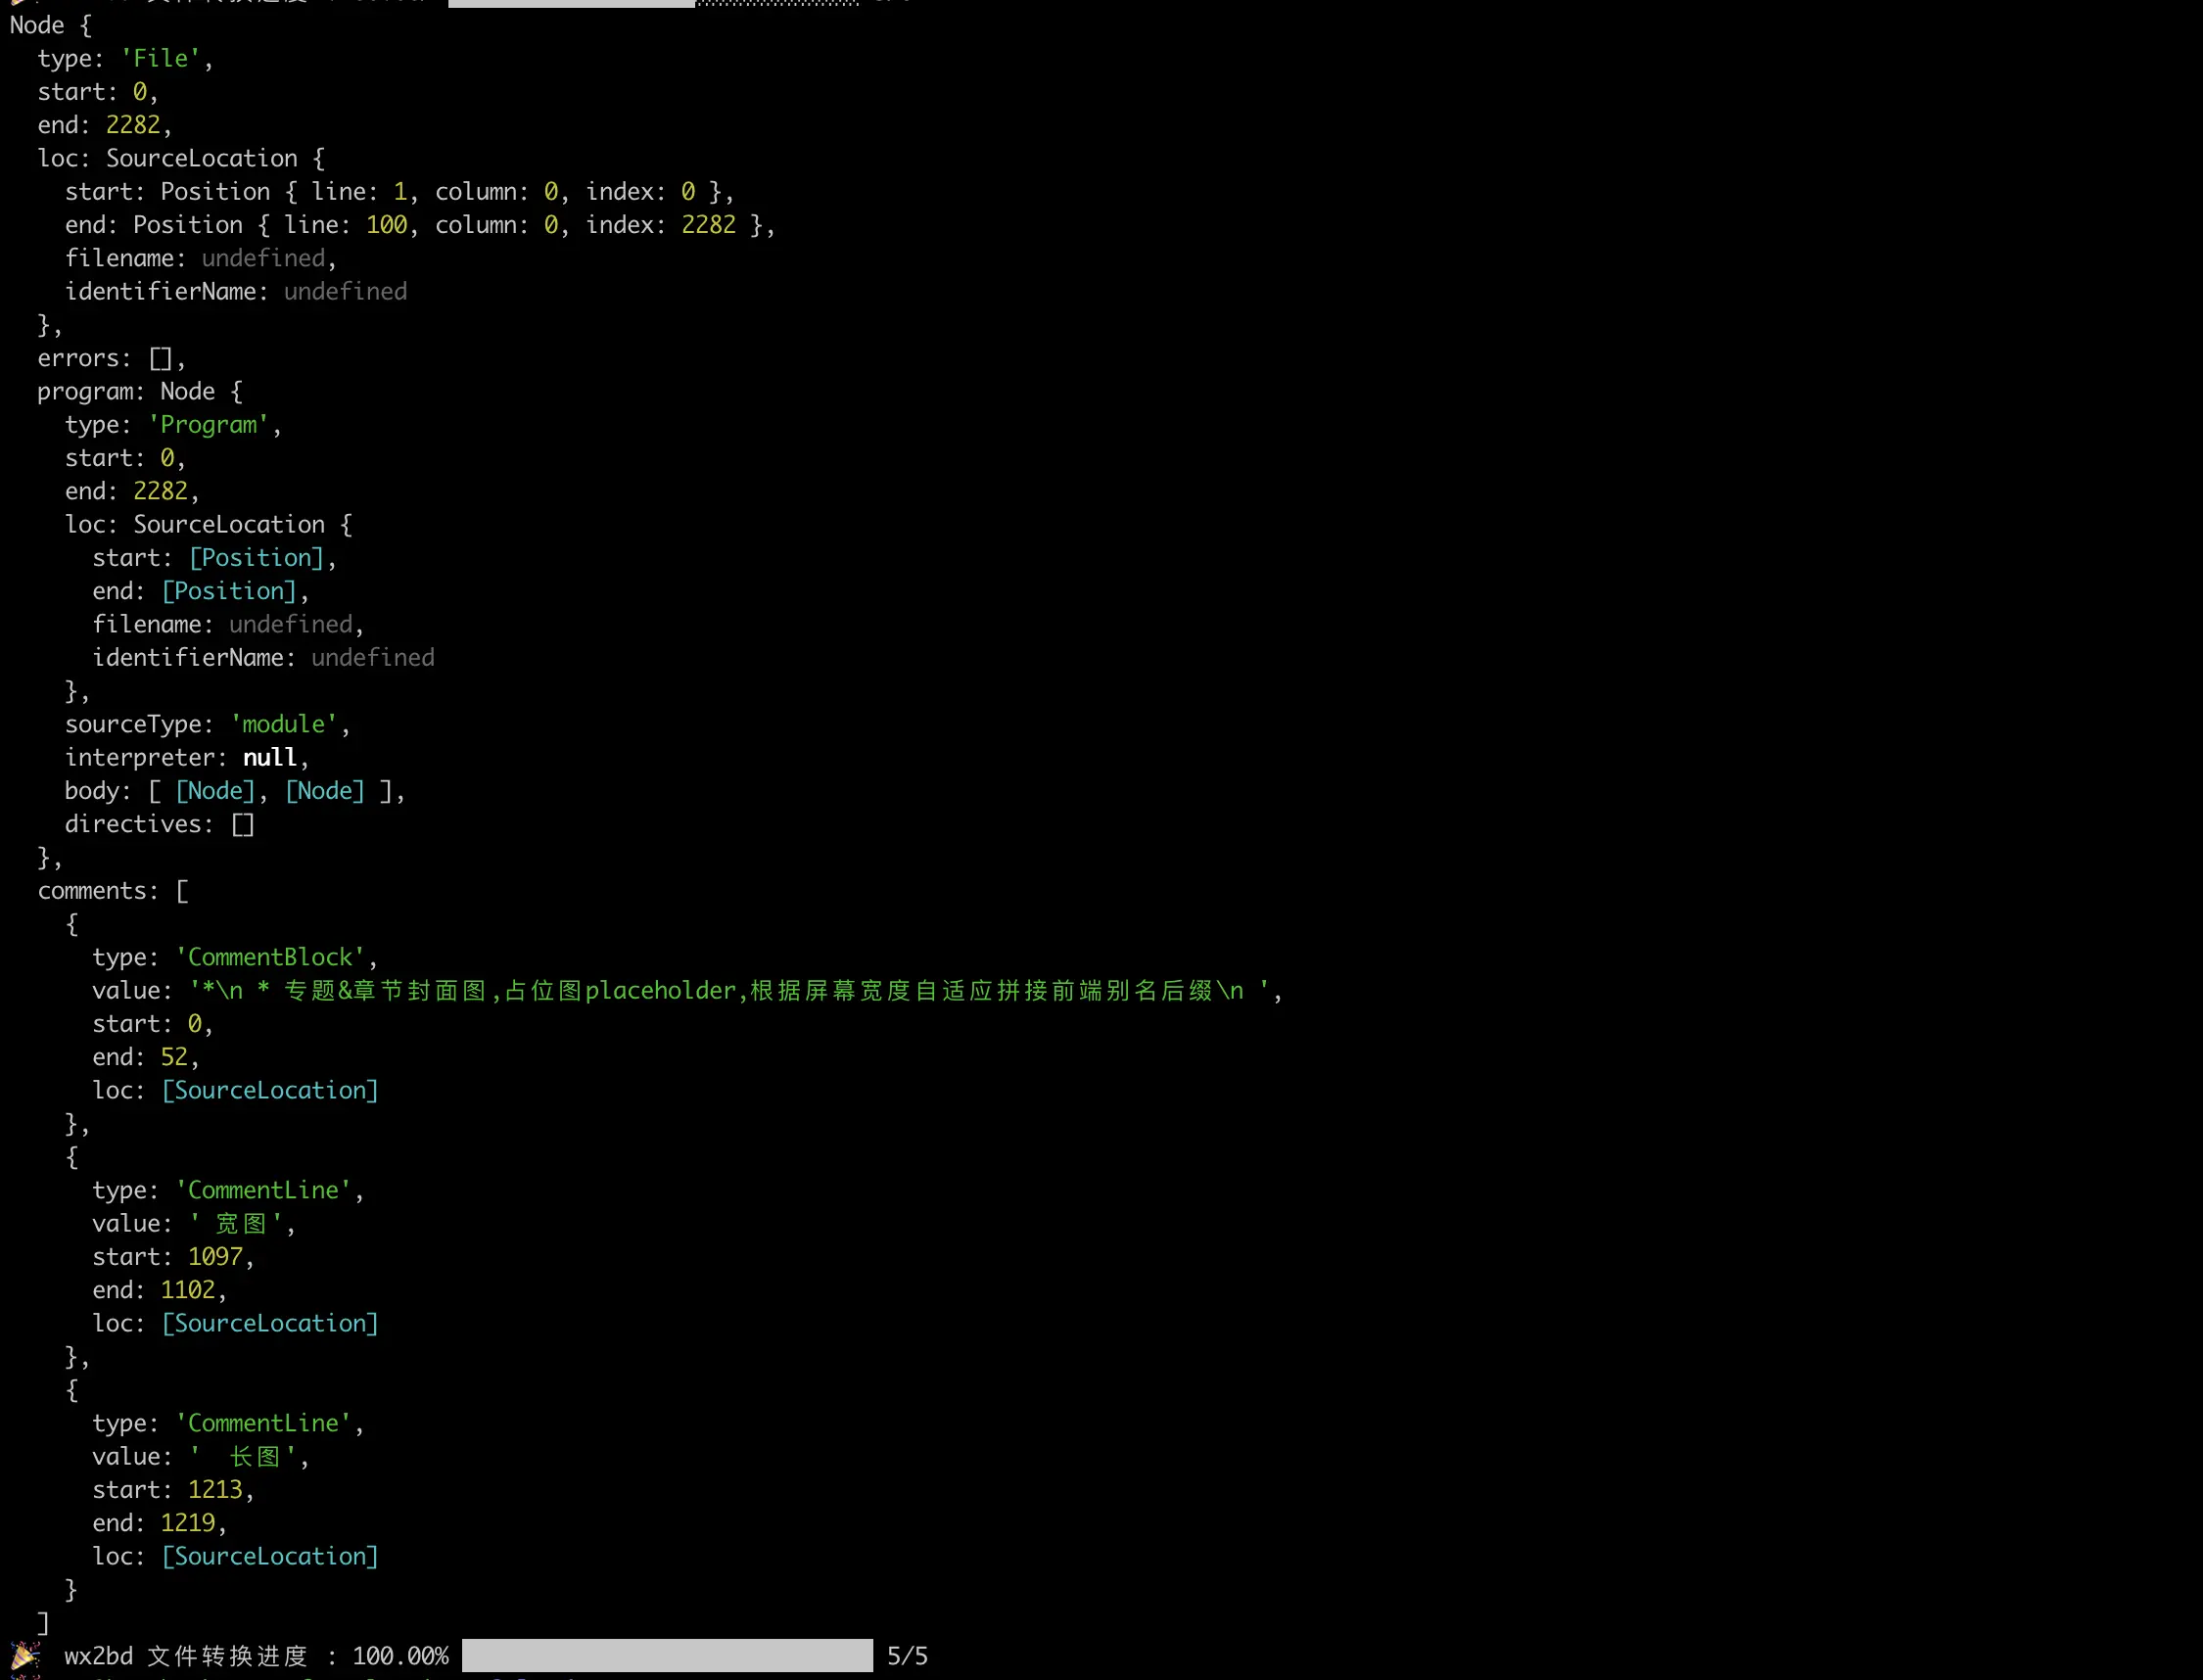The height and width of the screenshot is (1680, 2203).
Task: Click [Position] next to program loc end
Action: tap(229, 591)
